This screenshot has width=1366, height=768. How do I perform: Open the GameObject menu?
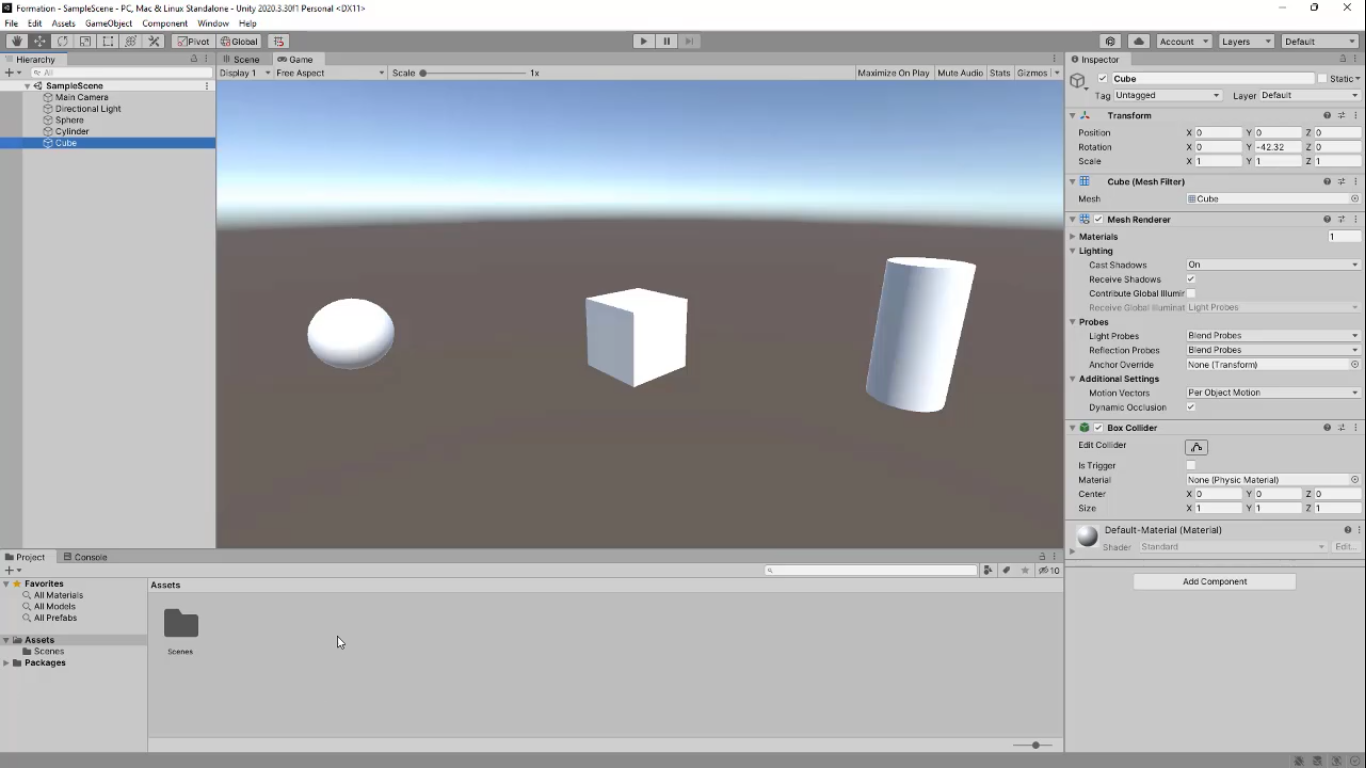click(x=108, y=23)
